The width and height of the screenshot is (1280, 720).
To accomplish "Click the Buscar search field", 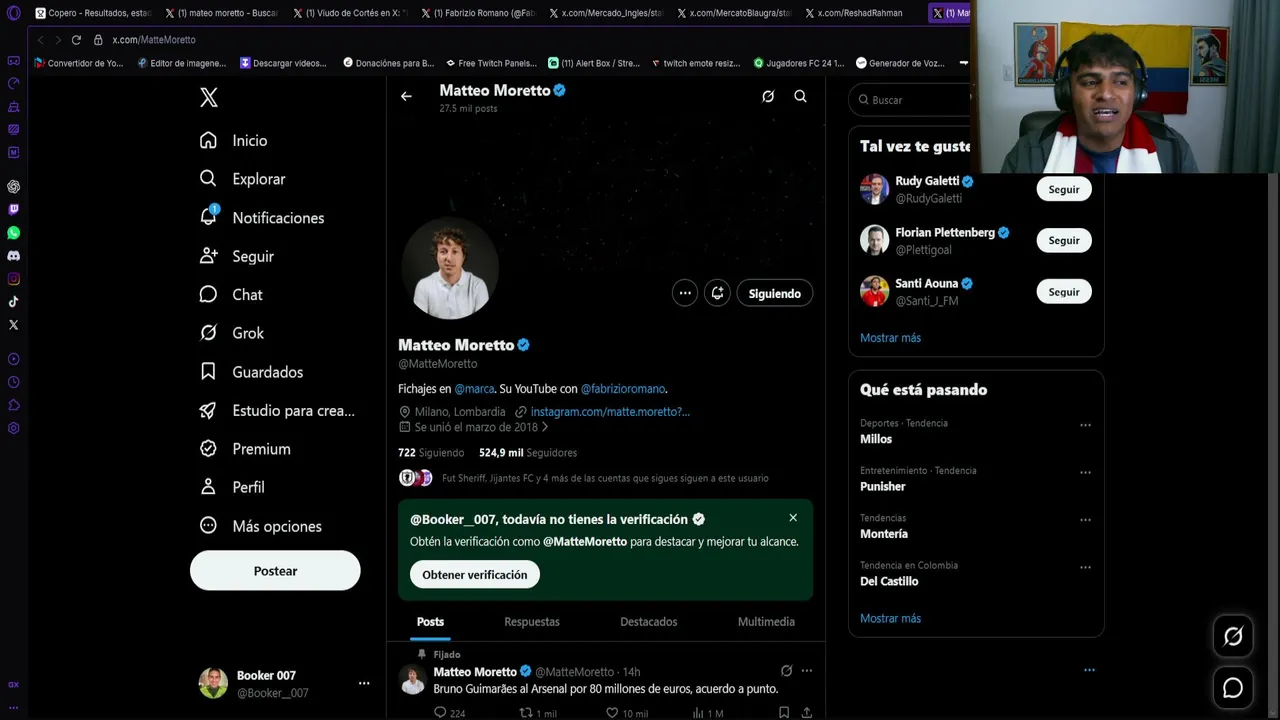I will click(x=910, y=100).
